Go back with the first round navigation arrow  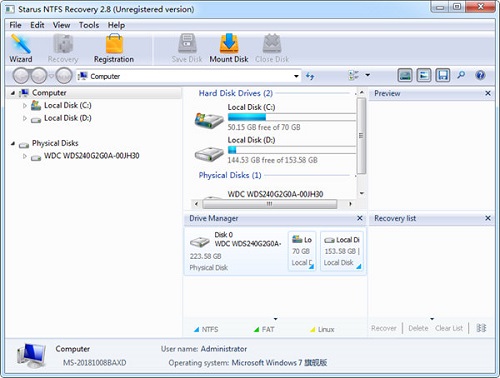coord(21,76)
